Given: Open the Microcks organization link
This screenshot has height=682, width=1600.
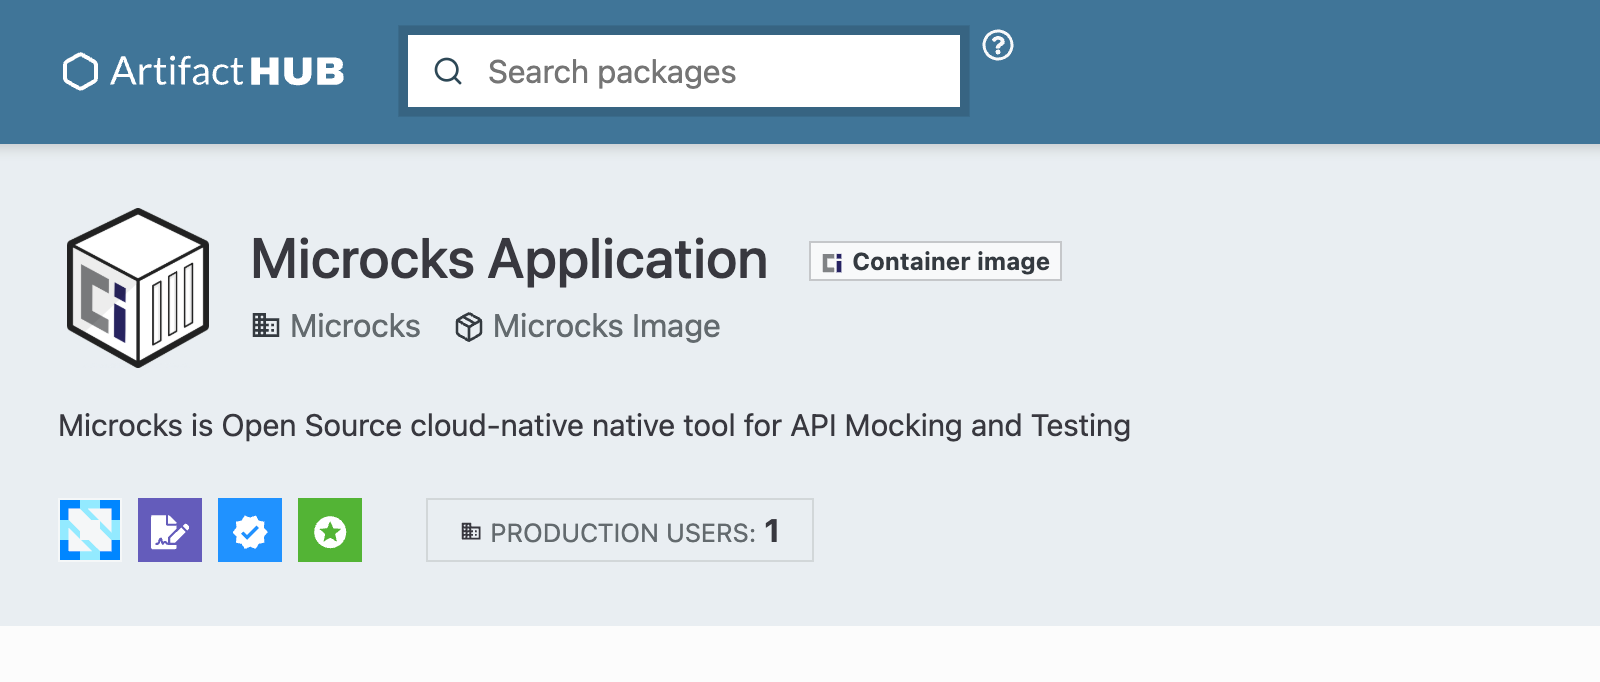Looking at the screenshot, I should [x=355, y=326].
